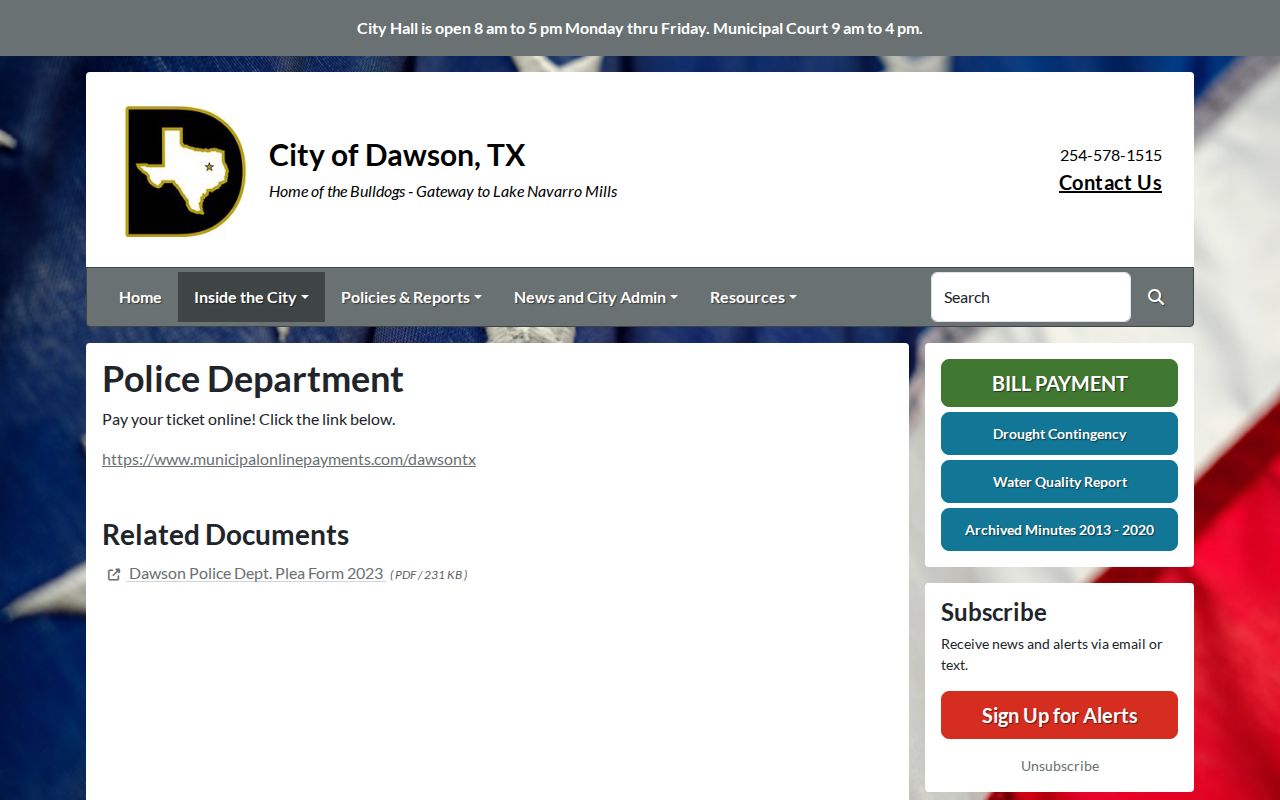Open the Policies & Reports dropdown
This screenshot has height=800, width=1280.
click(411, 297)
